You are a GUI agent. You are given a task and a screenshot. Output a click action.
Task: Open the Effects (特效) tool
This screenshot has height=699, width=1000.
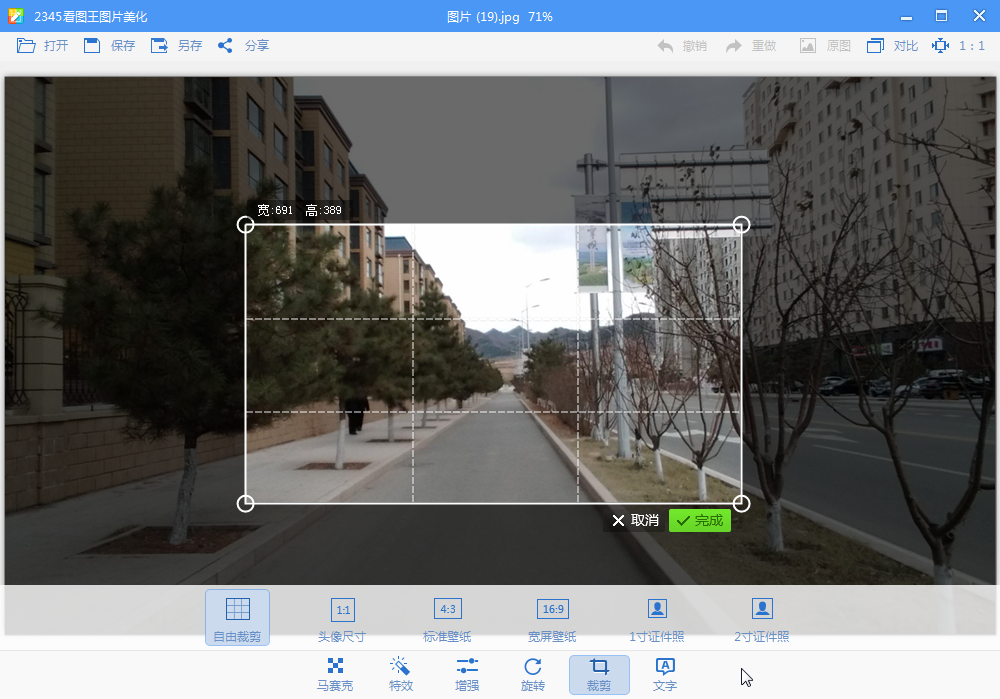[x=400, y=674]
